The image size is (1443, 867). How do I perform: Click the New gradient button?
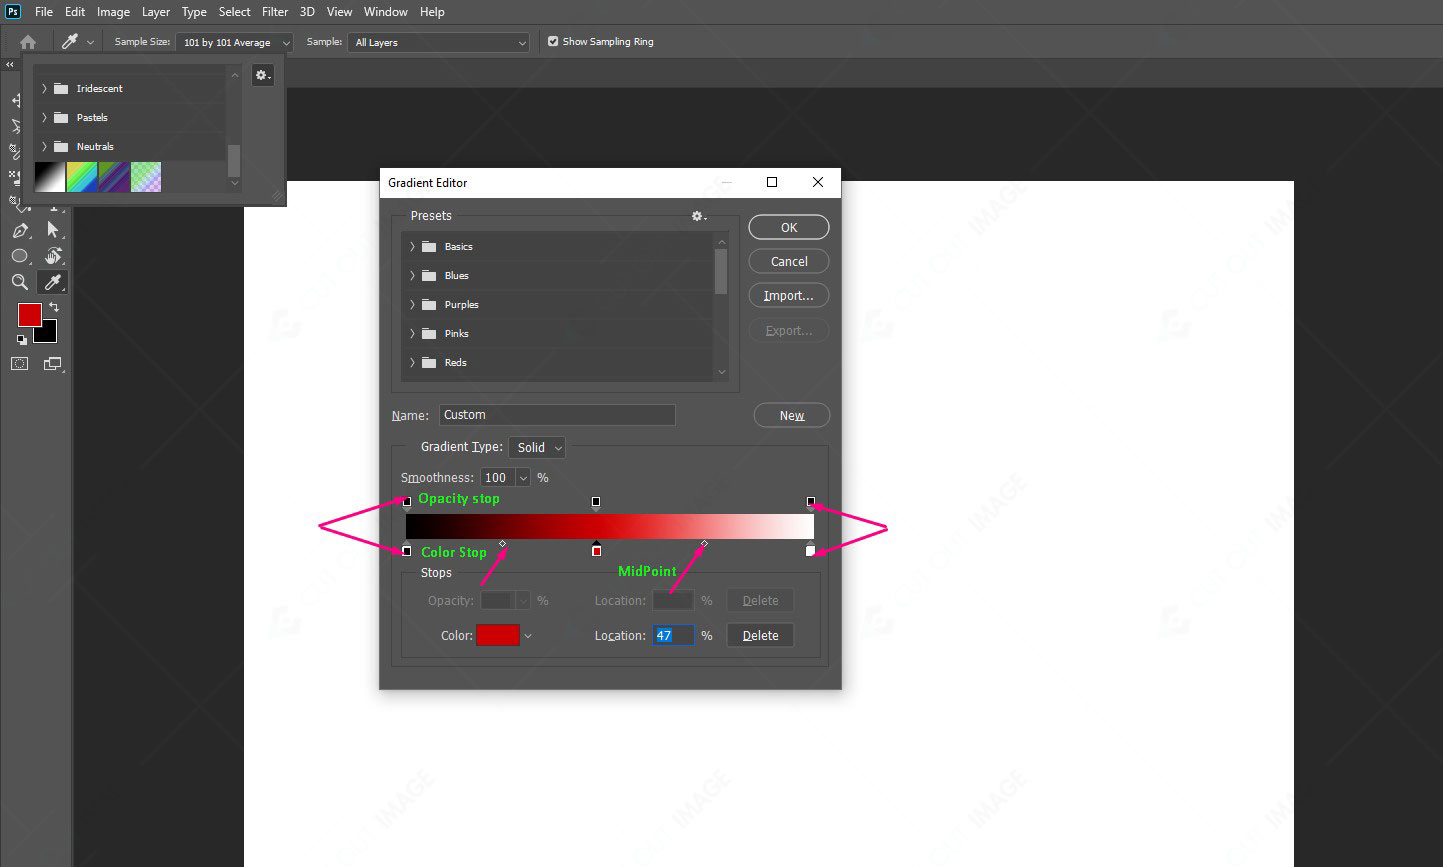tap(792, 415)
